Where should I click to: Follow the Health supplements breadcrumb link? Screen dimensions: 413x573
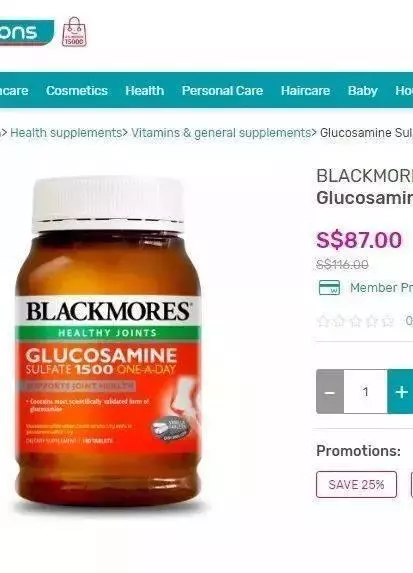click(66, 133)
